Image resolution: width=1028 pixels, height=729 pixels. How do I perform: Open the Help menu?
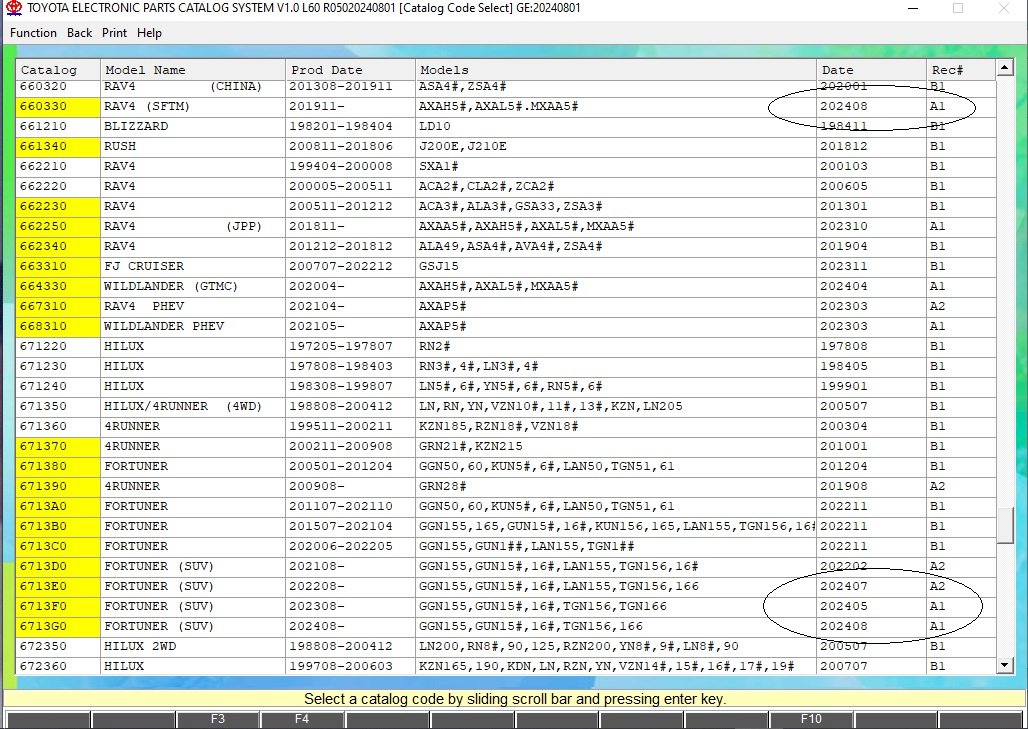pos(149,33)
